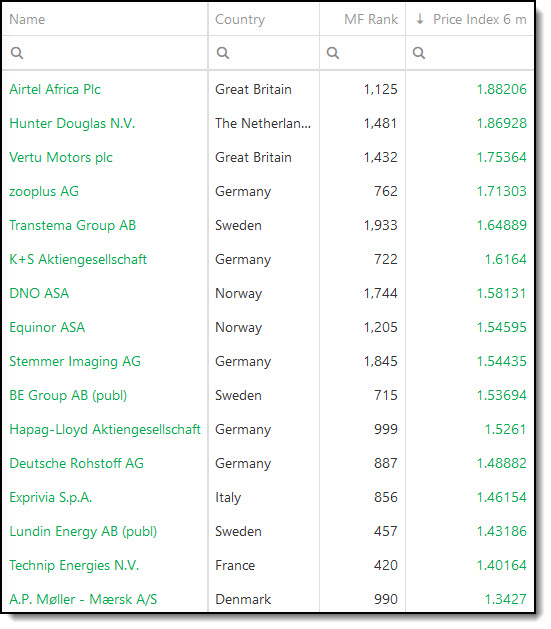Open Hapag-Lloyd Aktiengesellschaft link
The height and width of the screenshot is (629, 551).
(x=105, y=430)
